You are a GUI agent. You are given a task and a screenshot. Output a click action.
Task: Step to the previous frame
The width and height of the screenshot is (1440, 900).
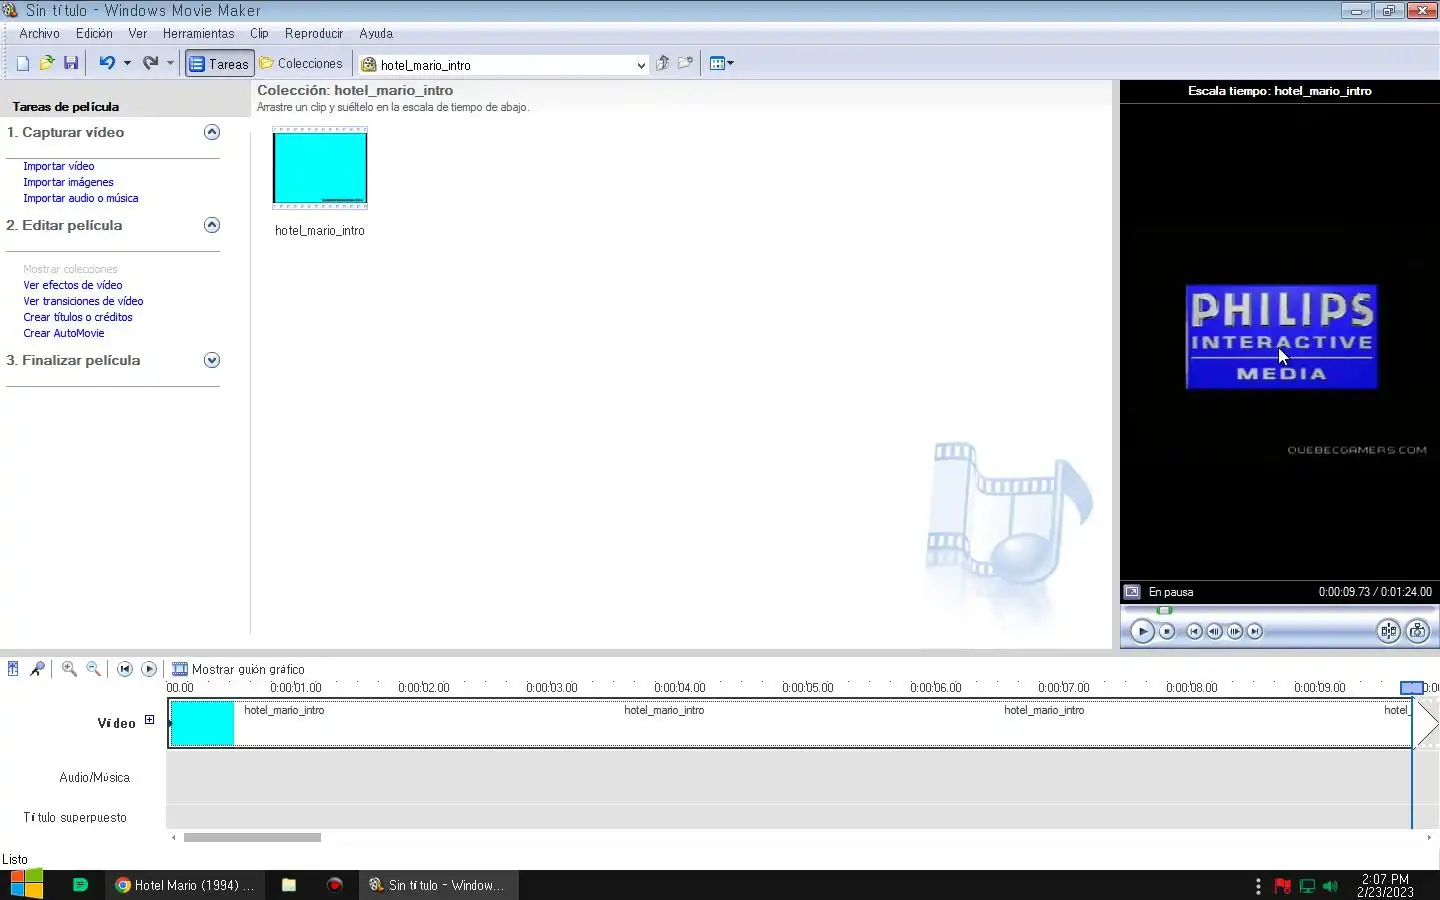pyautogui.click(x=1214, y=631)
